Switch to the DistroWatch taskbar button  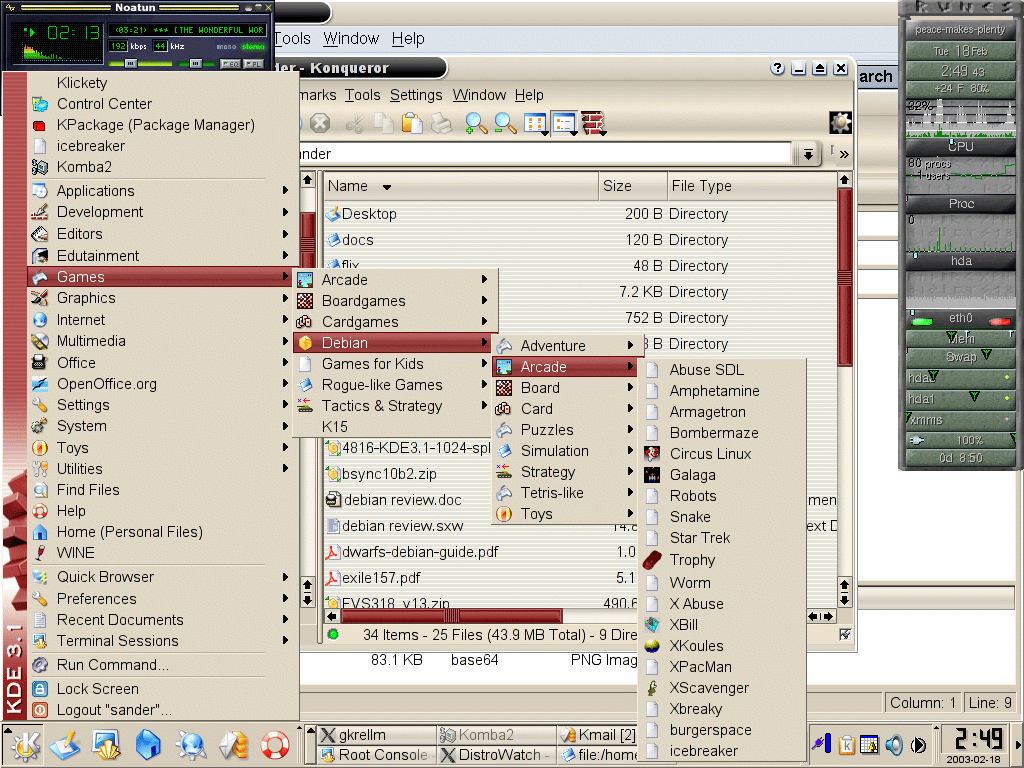tap(497, 755)
